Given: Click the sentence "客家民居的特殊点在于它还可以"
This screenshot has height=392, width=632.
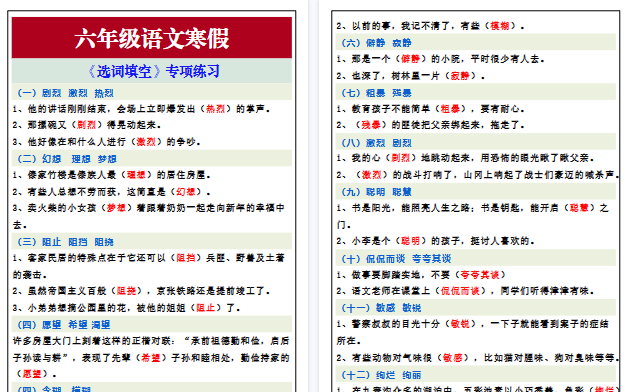Looking at the screenshot, I should point(97,258).
